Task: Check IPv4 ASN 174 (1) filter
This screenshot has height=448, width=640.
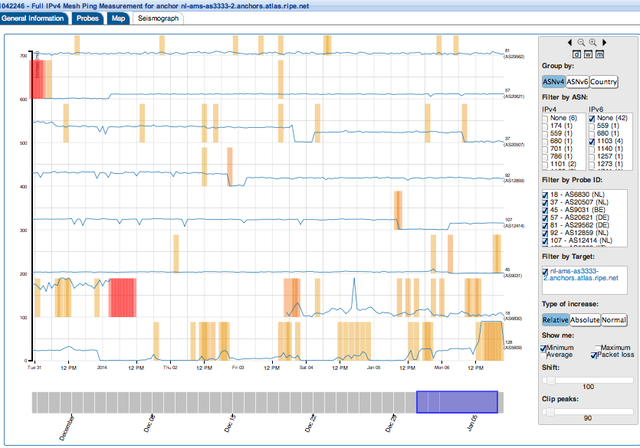Action: point(545,126)
